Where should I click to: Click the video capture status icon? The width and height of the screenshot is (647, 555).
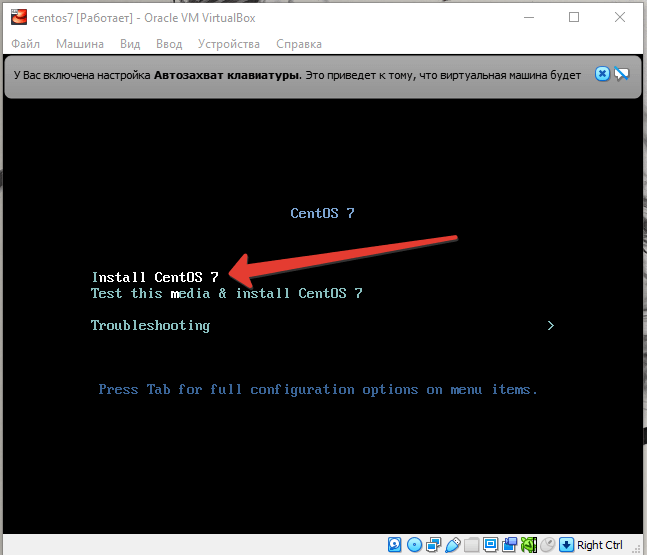(x=509, y=545)
